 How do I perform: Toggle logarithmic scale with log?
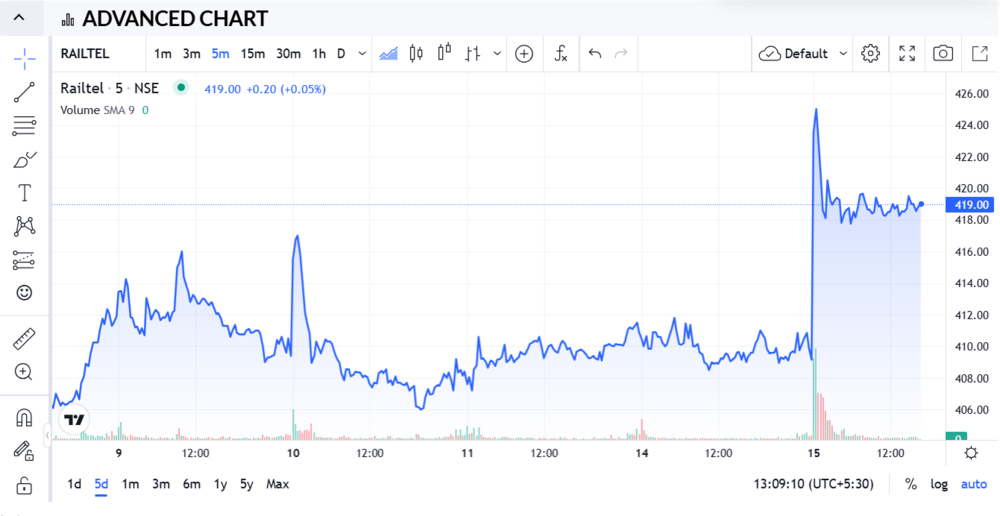pyautogui.click(x=939, y=484)
